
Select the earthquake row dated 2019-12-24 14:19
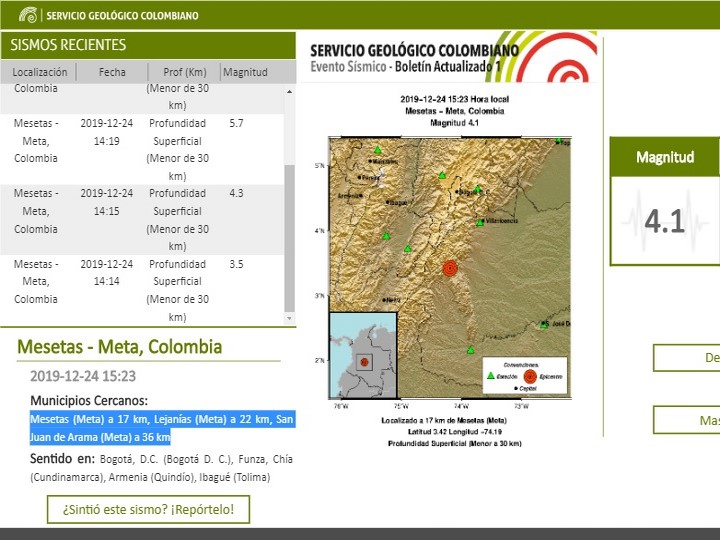[x=142, y=149]
